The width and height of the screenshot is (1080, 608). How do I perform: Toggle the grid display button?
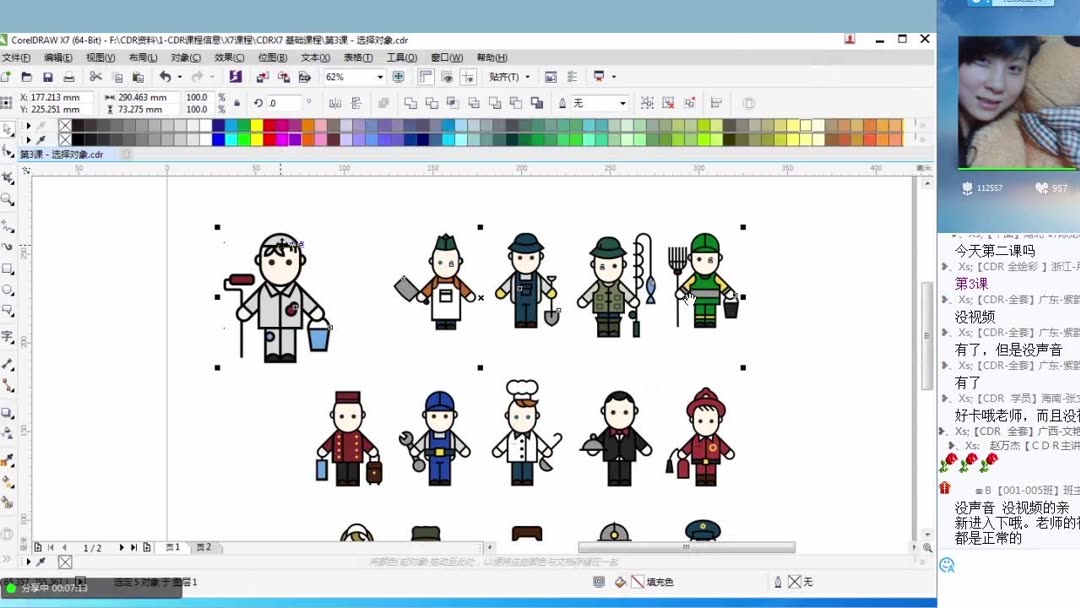[x=446, y=76]
